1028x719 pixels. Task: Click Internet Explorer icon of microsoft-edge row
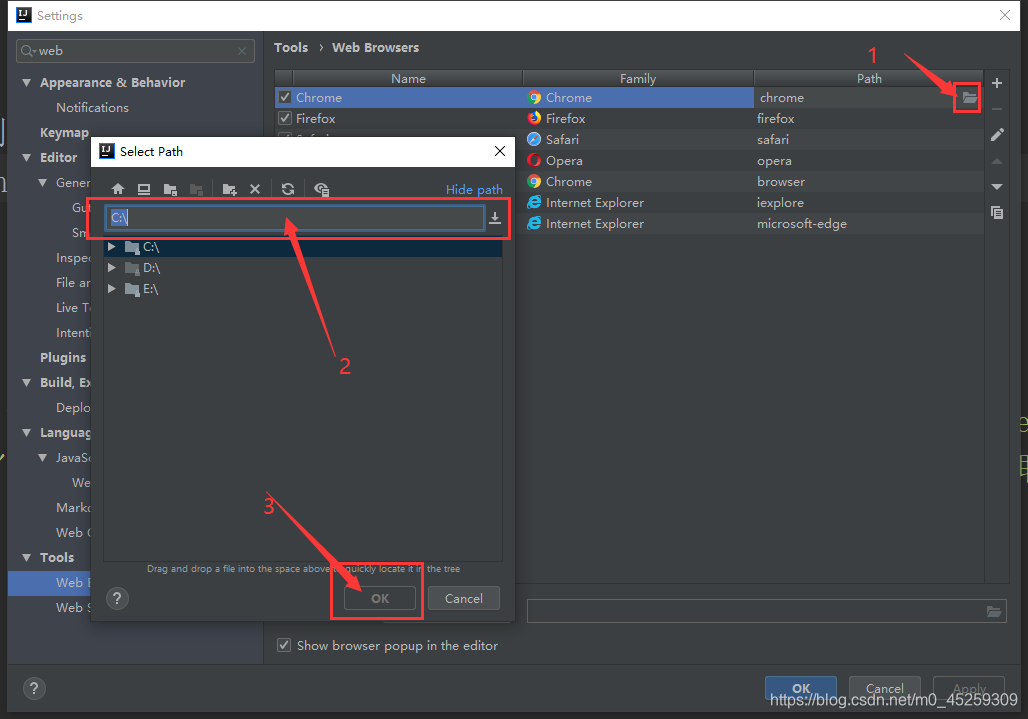[534, 223]
